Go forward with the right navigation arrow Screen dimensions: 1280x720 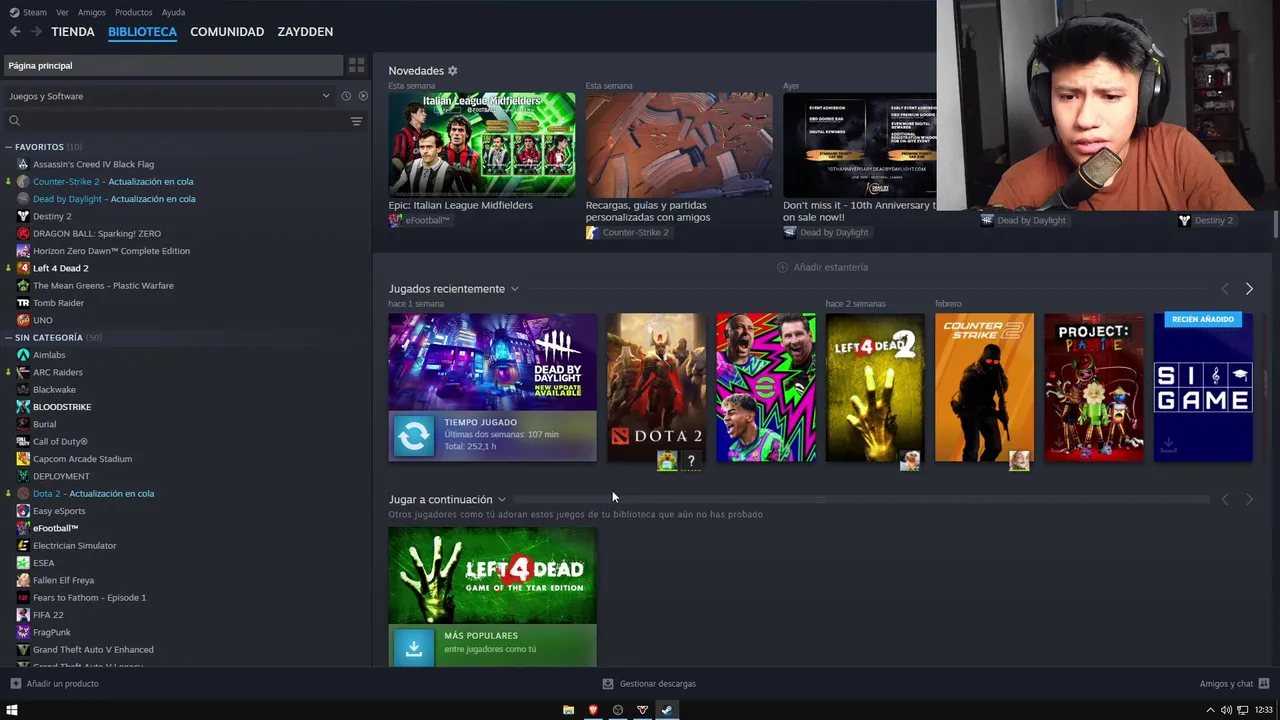click(36, 32)
